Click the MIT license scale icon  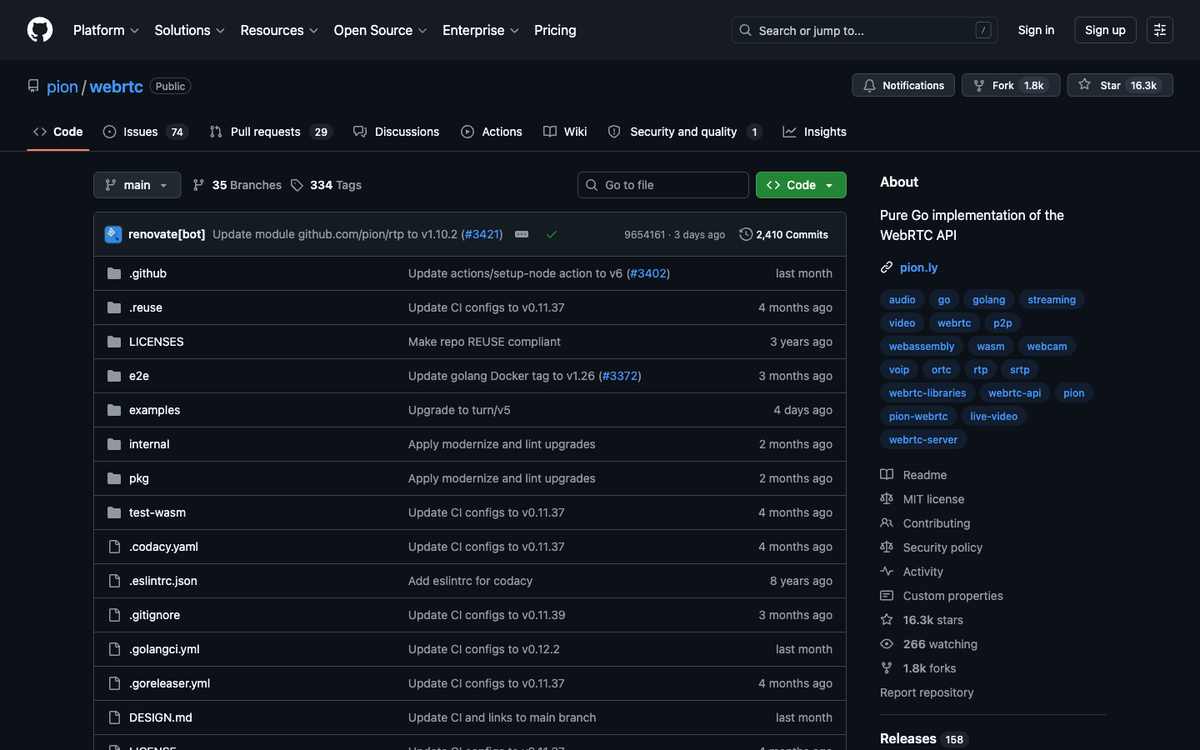(887, 499)
